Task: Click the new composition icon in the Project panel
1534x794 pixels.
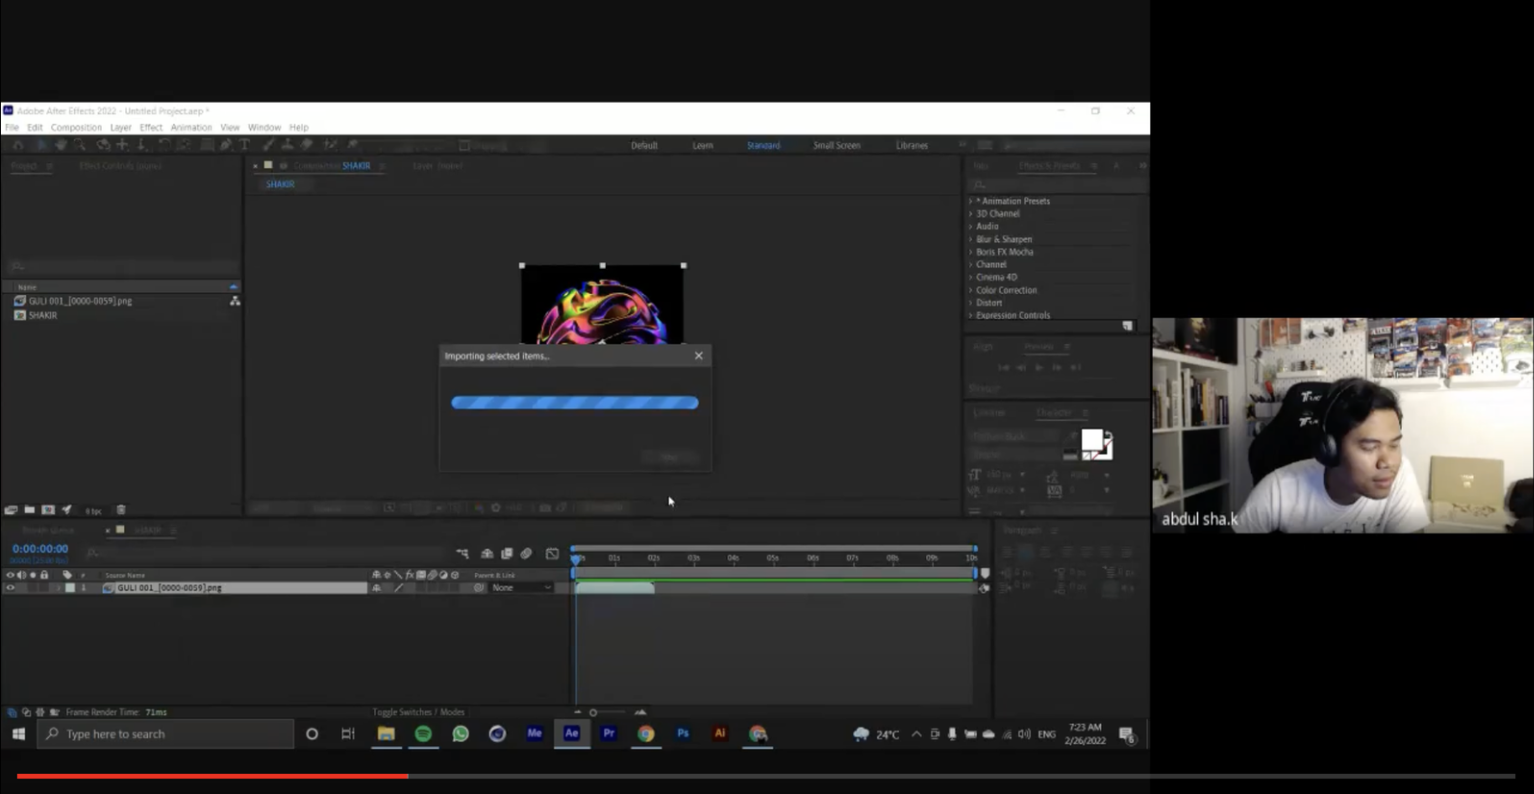Action: [x=48, y=510]
